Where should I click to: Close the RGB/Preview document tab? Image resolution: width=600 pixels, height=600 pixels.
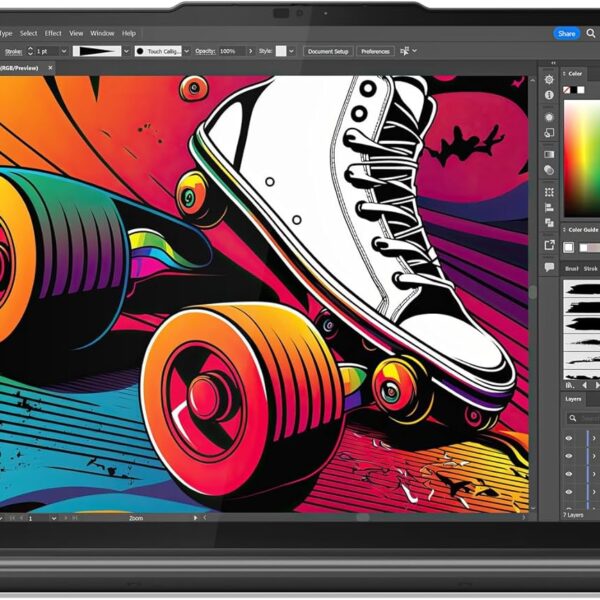50,68
